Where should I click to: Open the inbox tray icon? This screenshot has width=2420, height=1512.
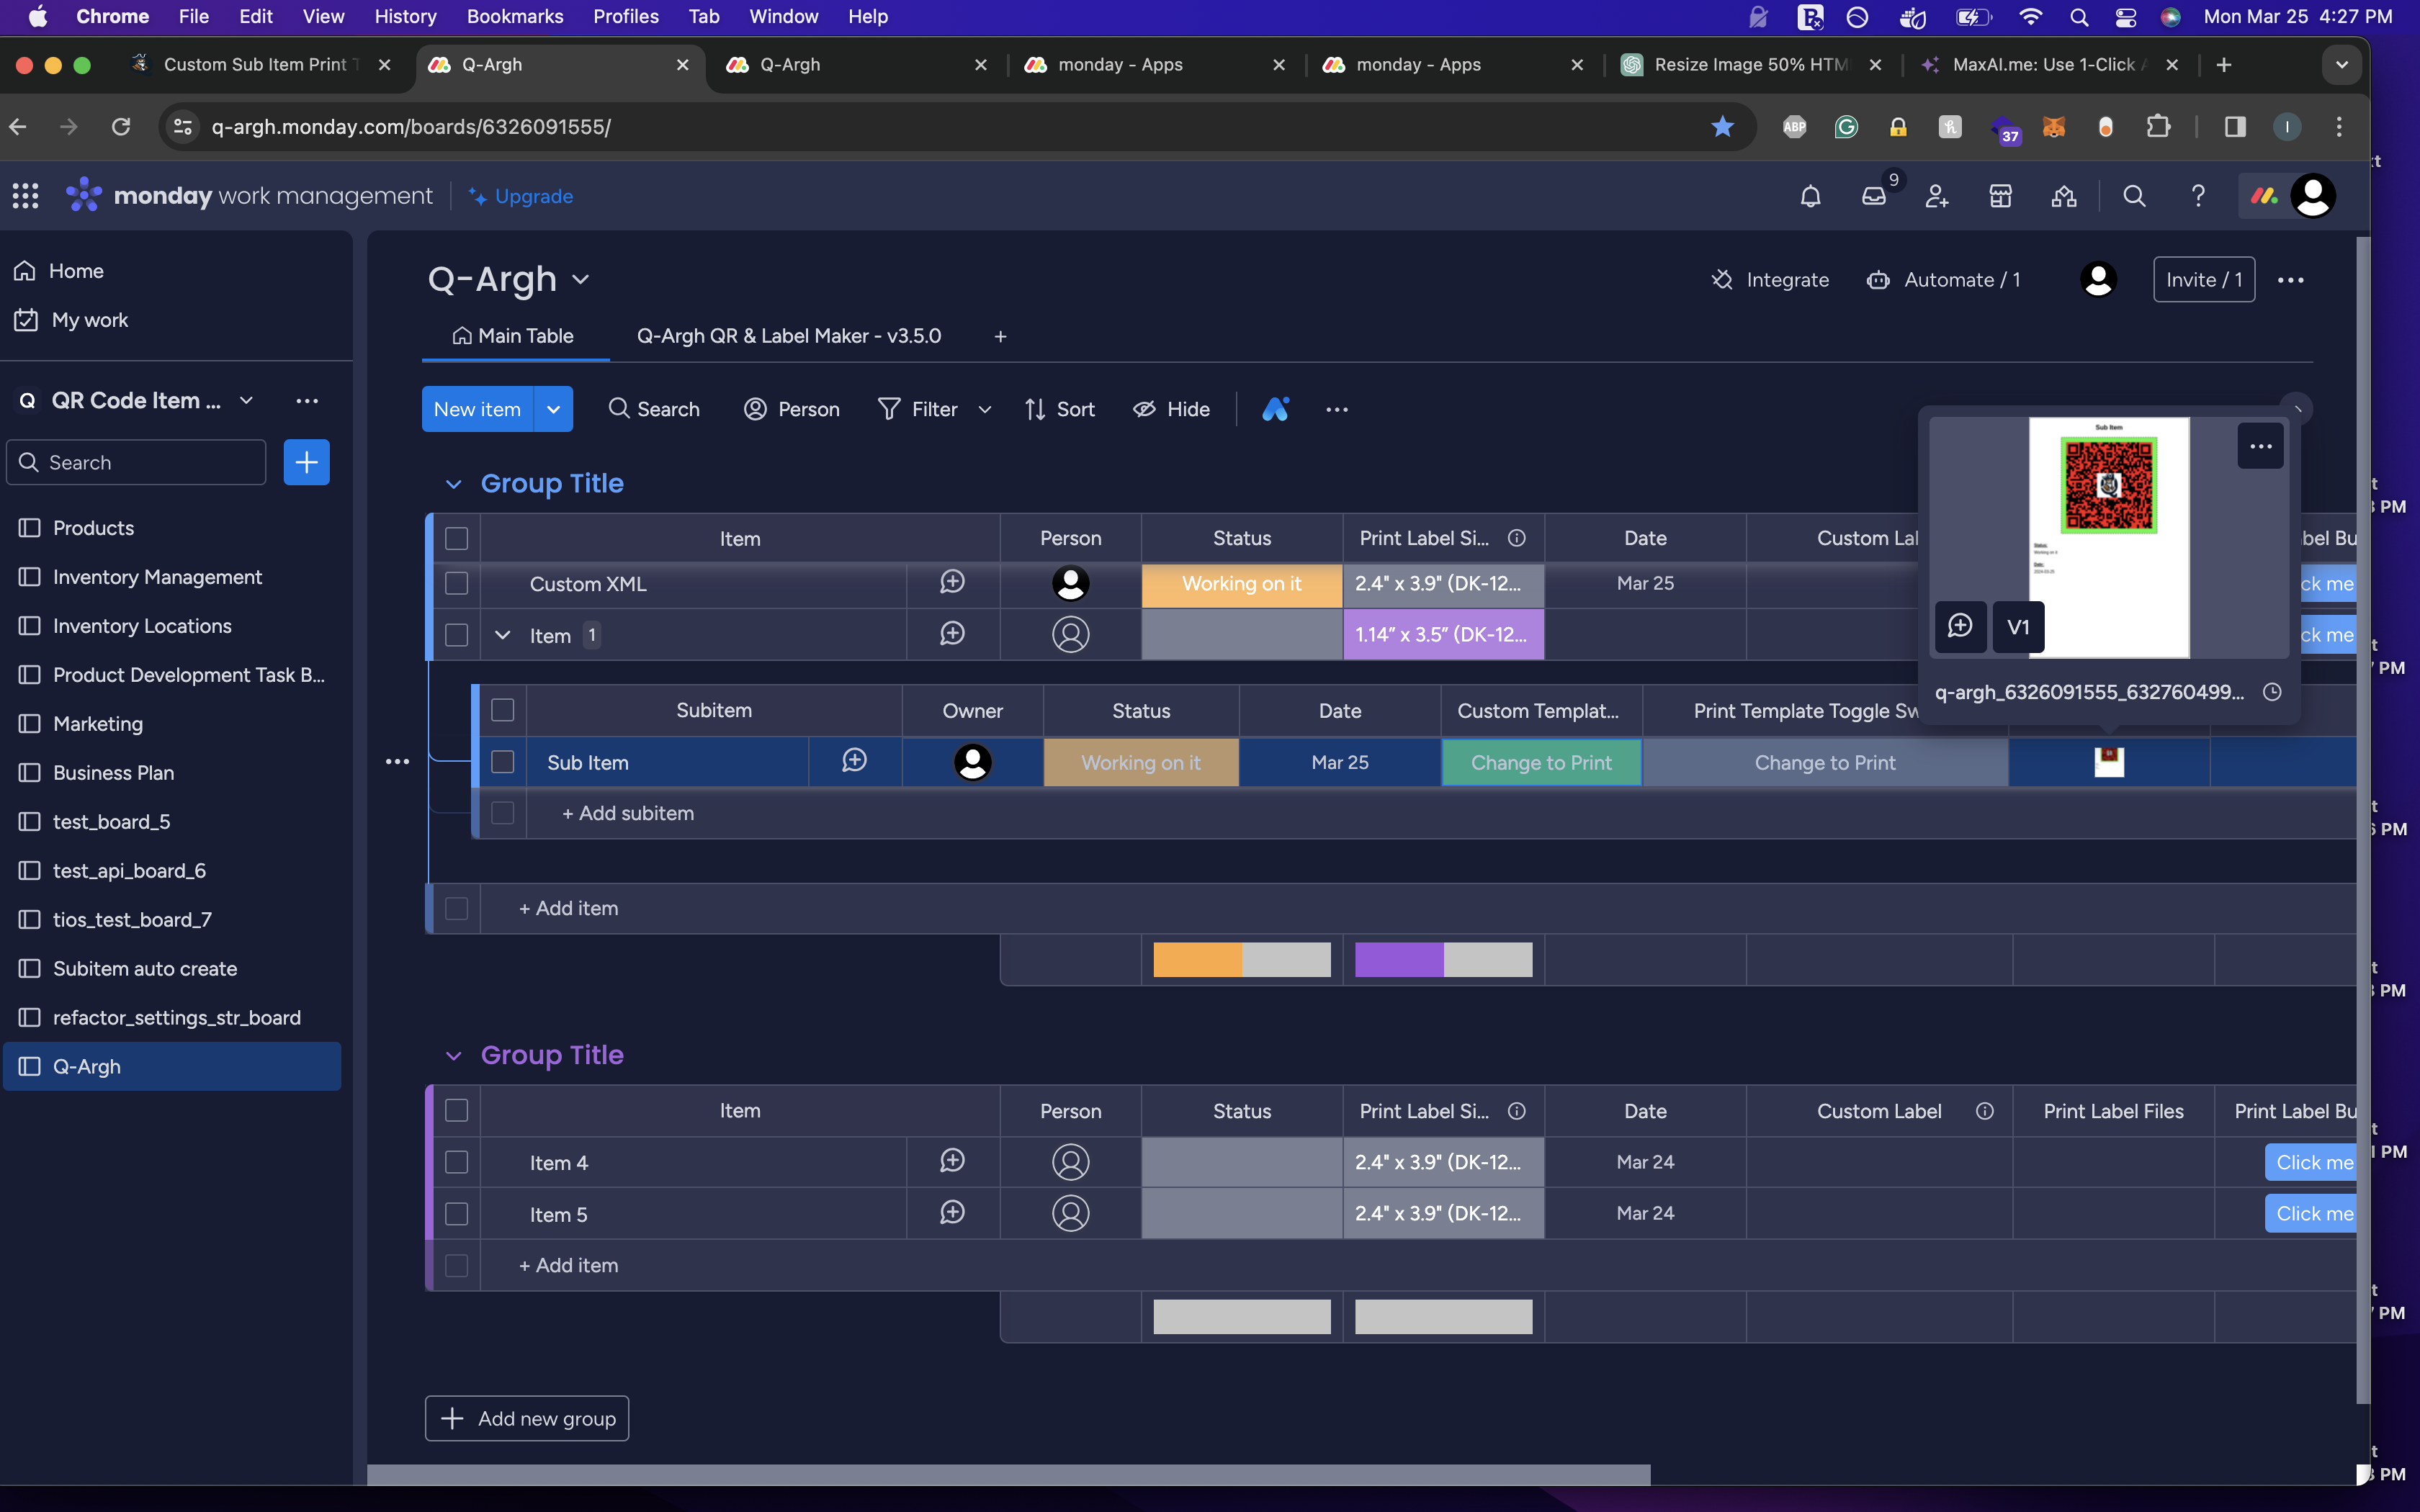pyautogui.click(x=1874, y=196)
